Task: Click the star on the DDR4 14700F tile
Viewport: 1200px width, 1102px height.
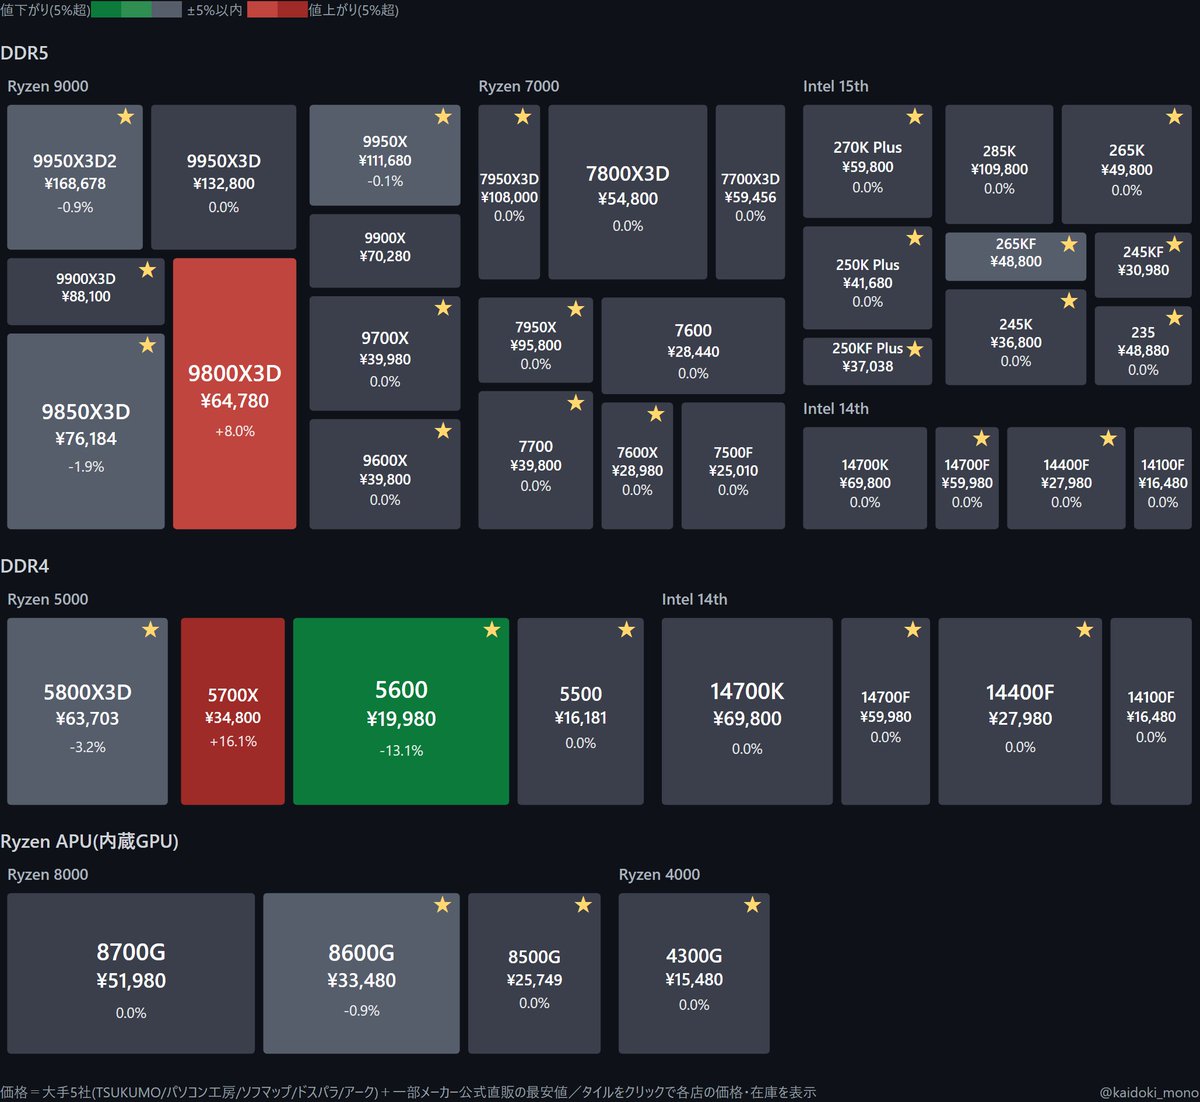Action: [x=912, y=630]
